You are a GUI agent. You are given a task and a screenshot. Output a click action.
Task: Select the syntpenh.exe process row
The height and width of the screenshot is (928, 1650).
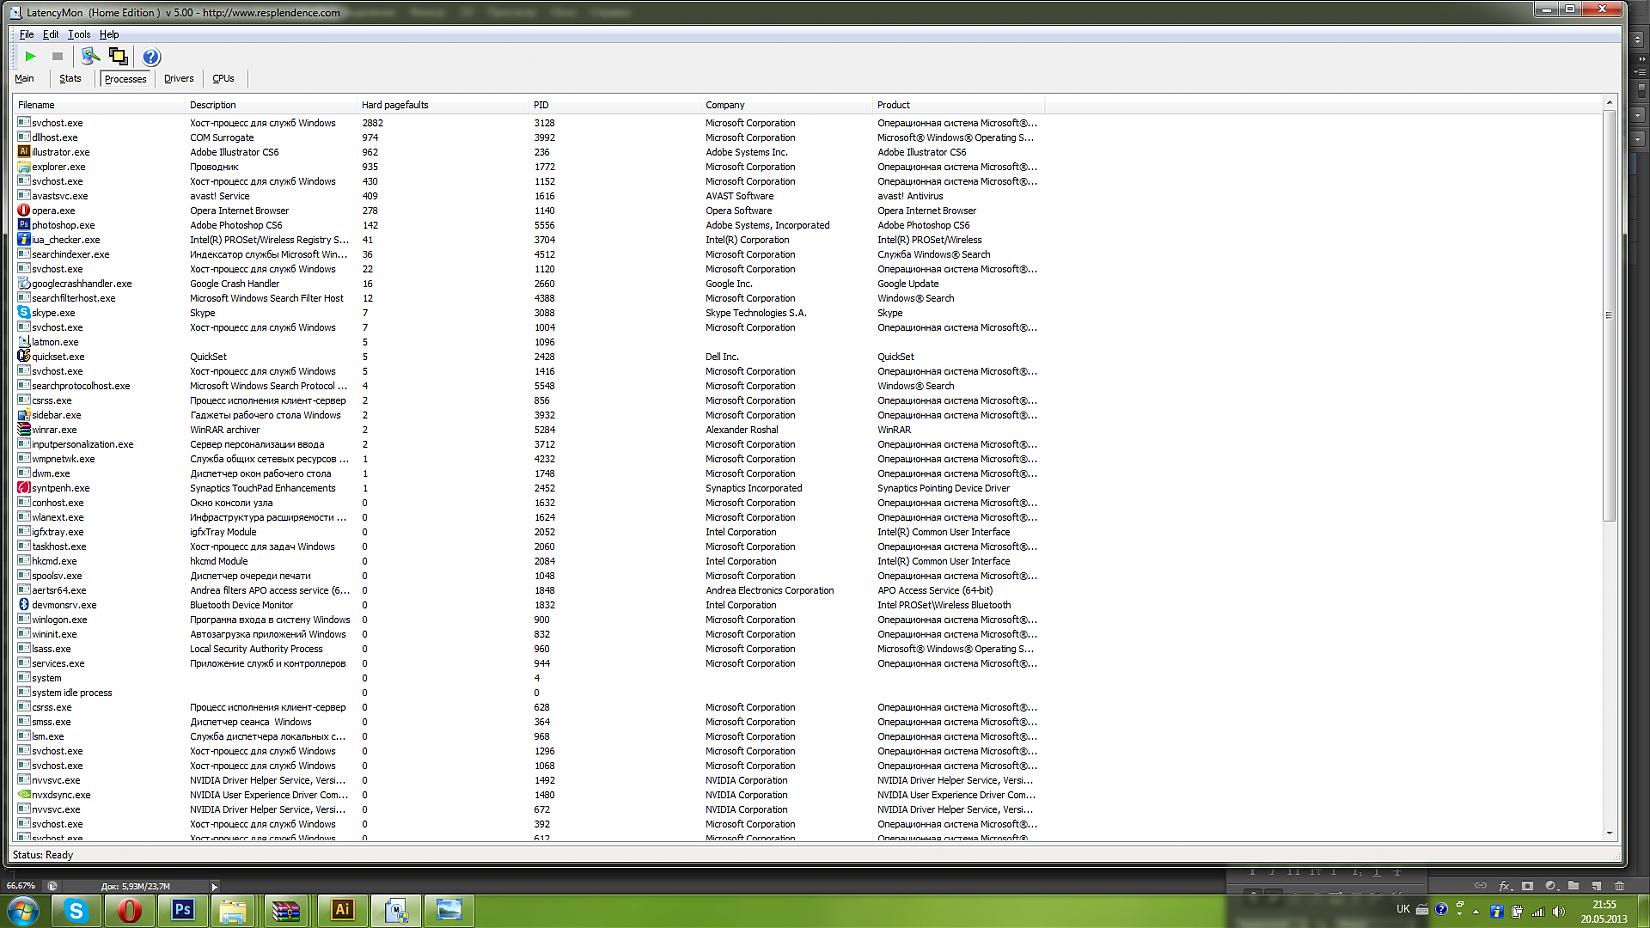tap(530, 488)
